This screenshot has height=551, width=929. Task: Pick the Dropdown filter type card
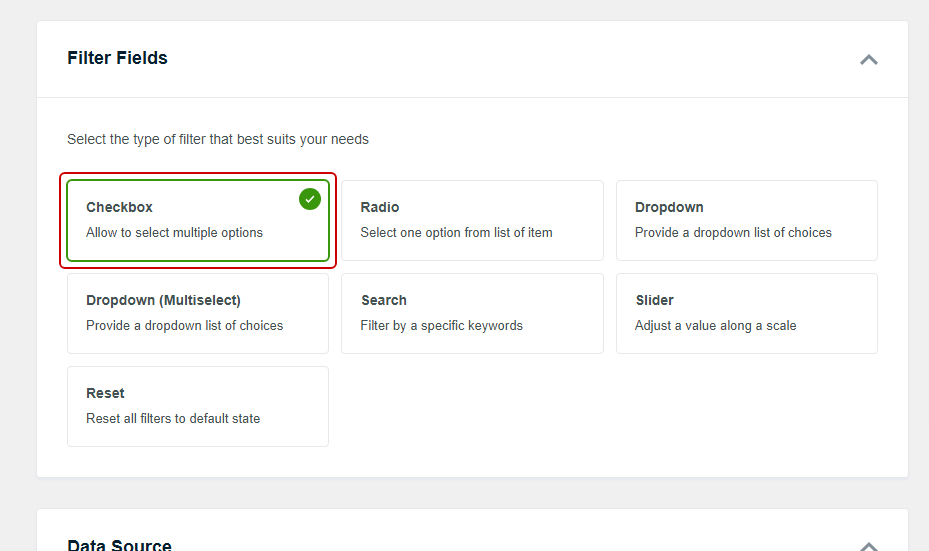coord(747,220)
